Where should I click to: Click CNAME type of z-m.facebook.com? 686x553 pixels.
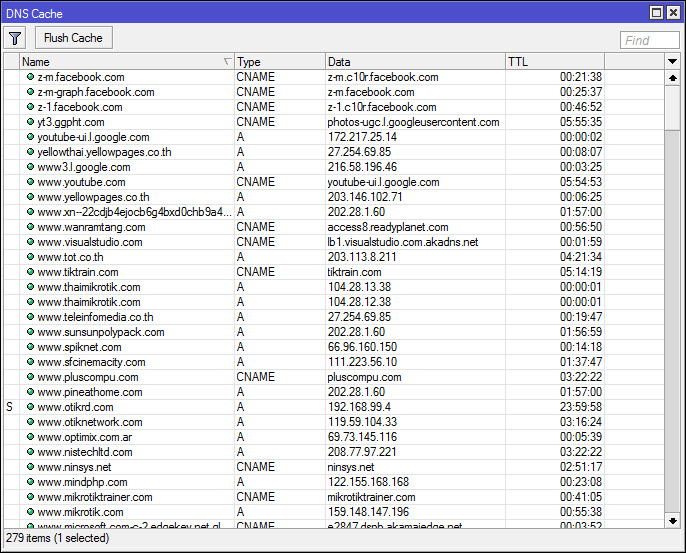pos(256,77)
